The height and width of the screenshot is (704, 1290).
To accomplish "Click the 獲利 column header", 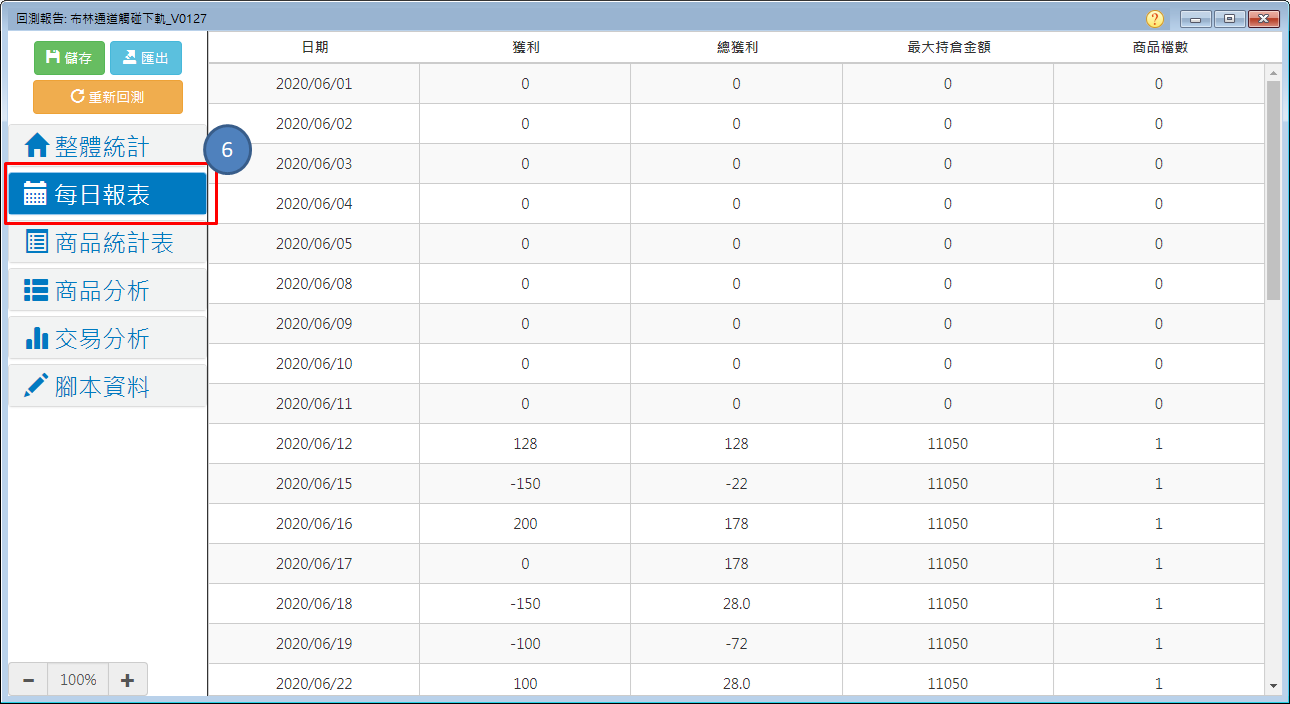I will coord(525,47).
